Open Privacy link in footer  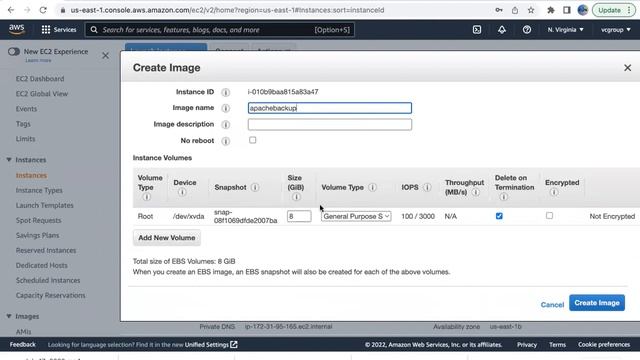point(527,345)
